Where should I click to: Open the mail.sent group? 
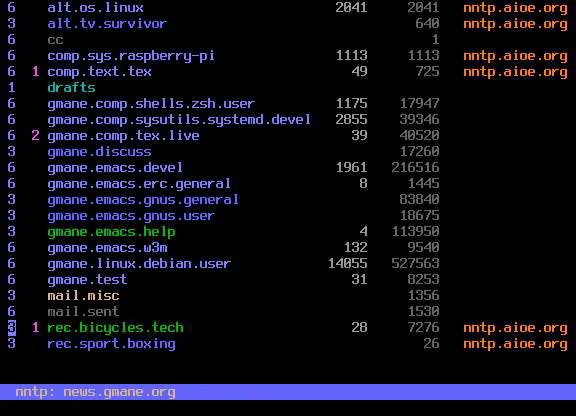coord(83,312)
